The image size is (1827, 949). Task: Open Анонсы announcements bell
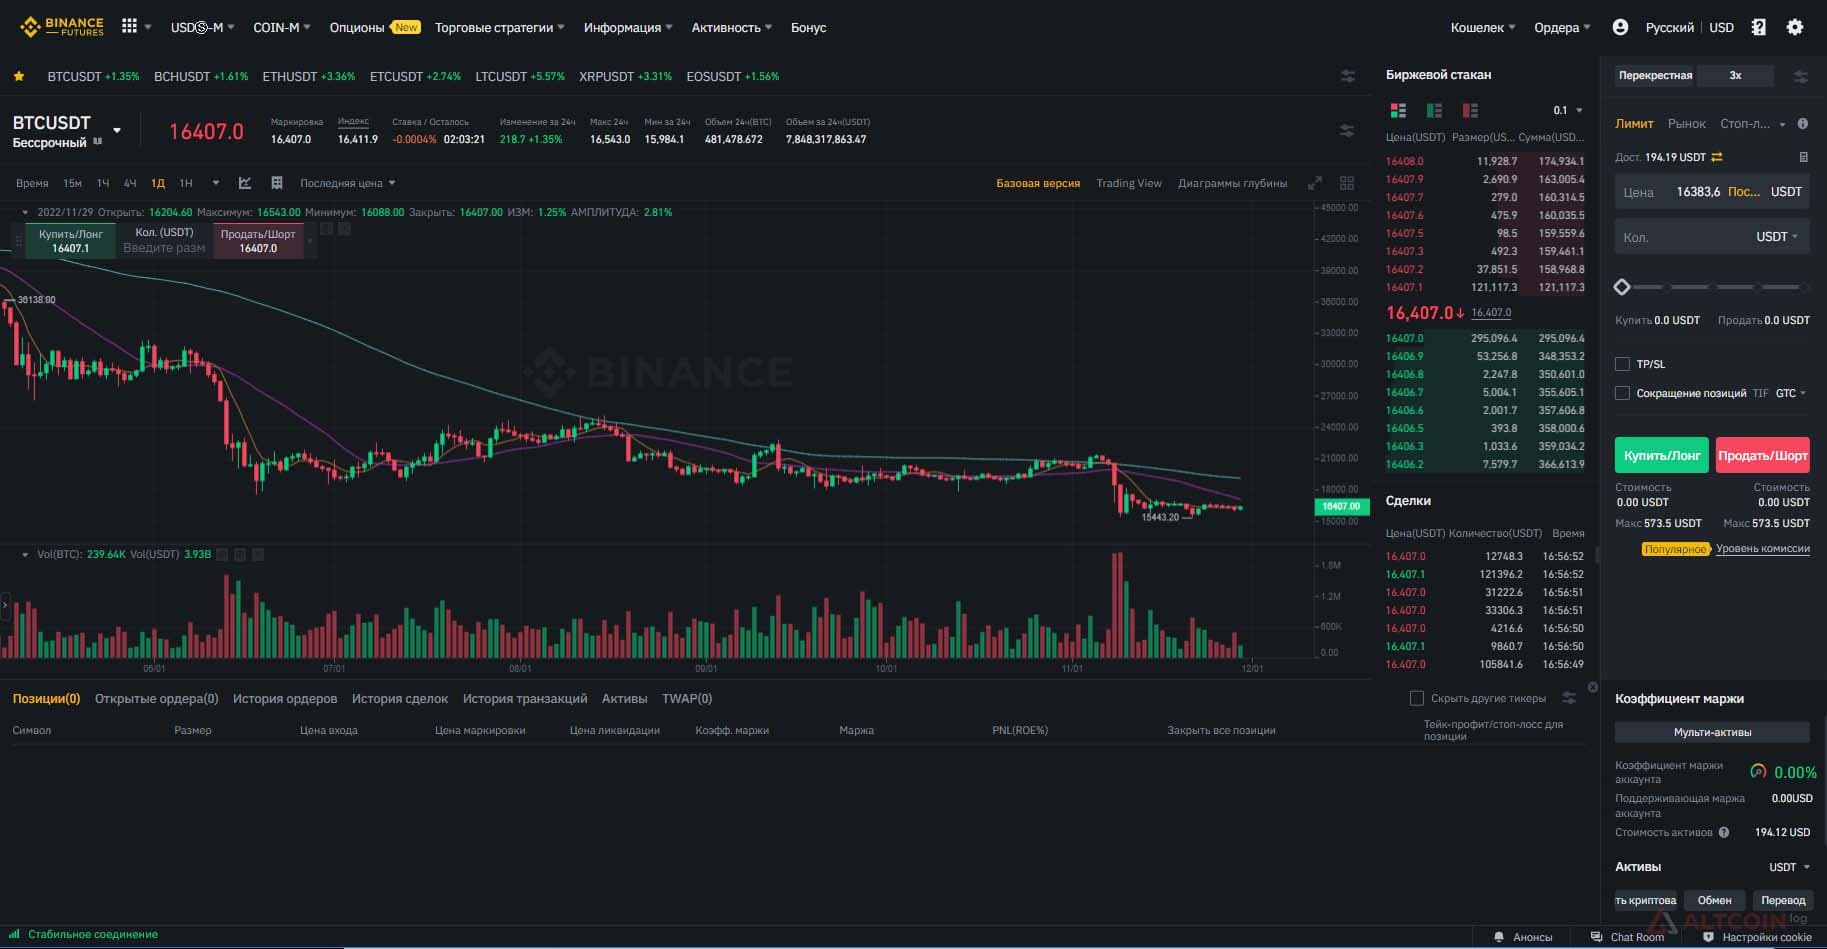point(1523,937)
